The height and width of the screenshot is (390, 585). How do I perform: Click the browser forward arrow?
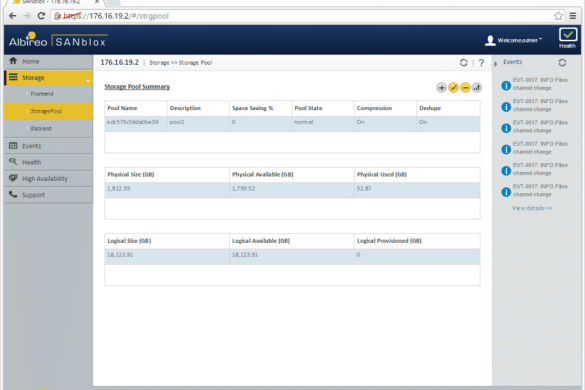click(x=27, y=16)
